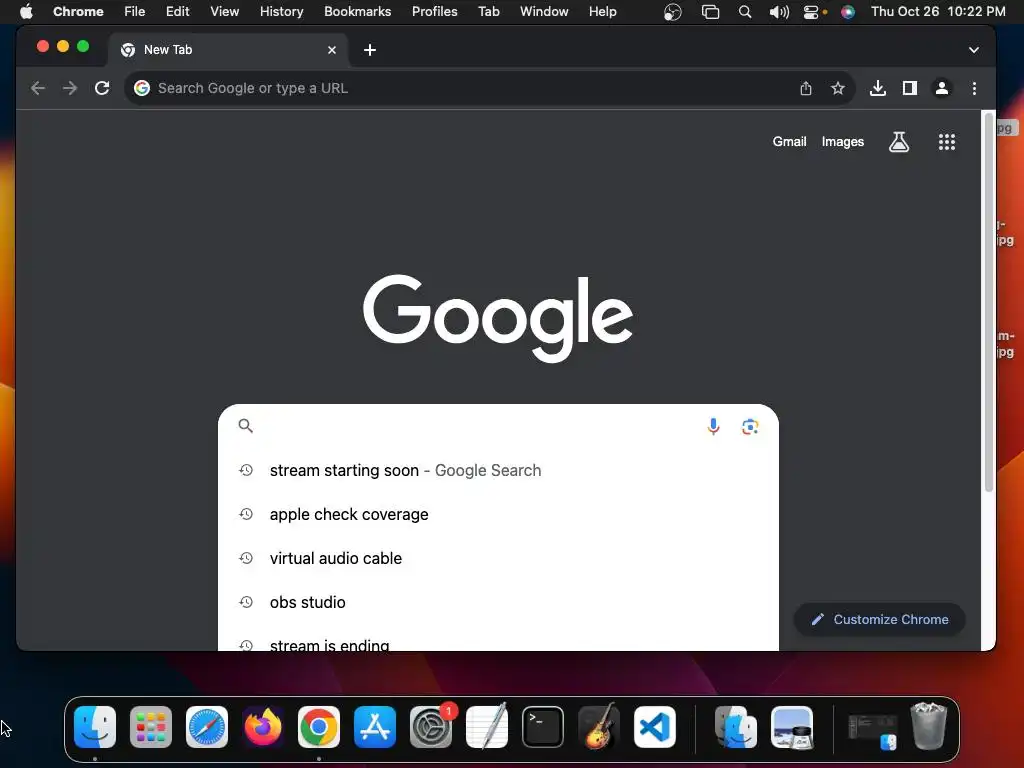
Task: Open Chrome's three-dot menu
Action: pyautogui.click(x=974, y=88)
